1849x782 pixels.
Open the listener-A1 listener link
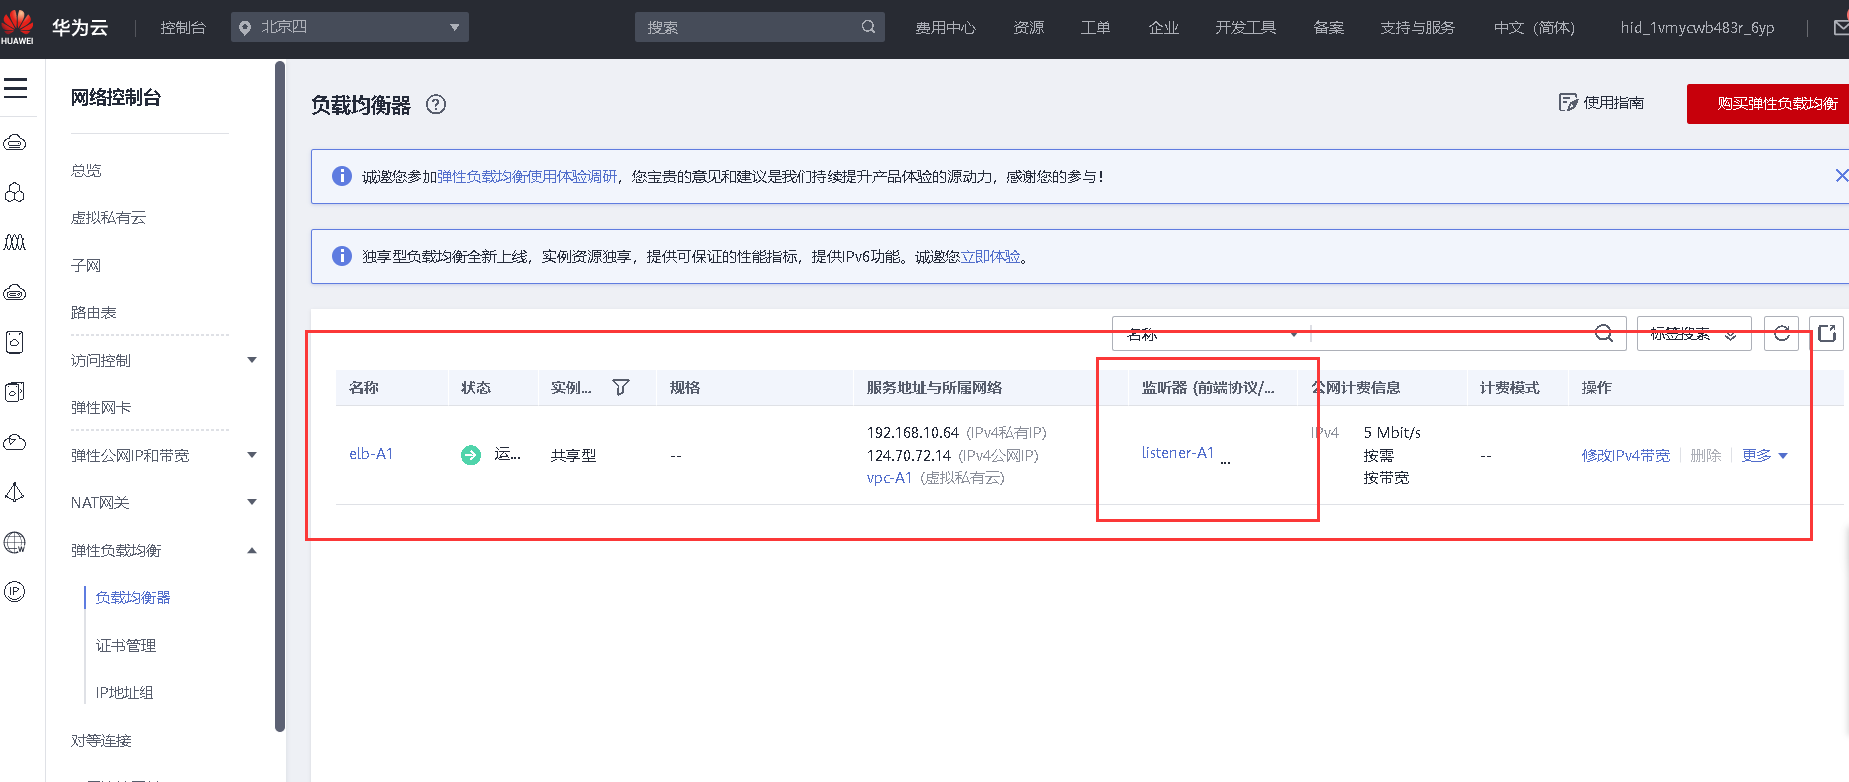coord(1178,453)
